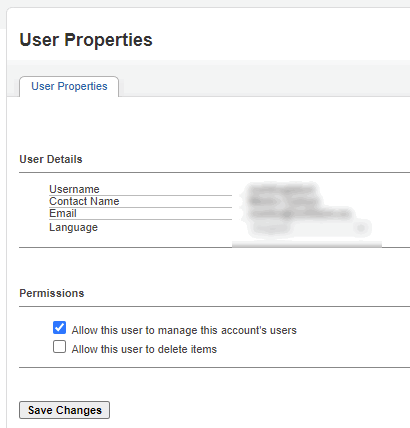410x428 pixels.
Task: Enable the delete items permission checkbox
Action: (x=59, y=347)
